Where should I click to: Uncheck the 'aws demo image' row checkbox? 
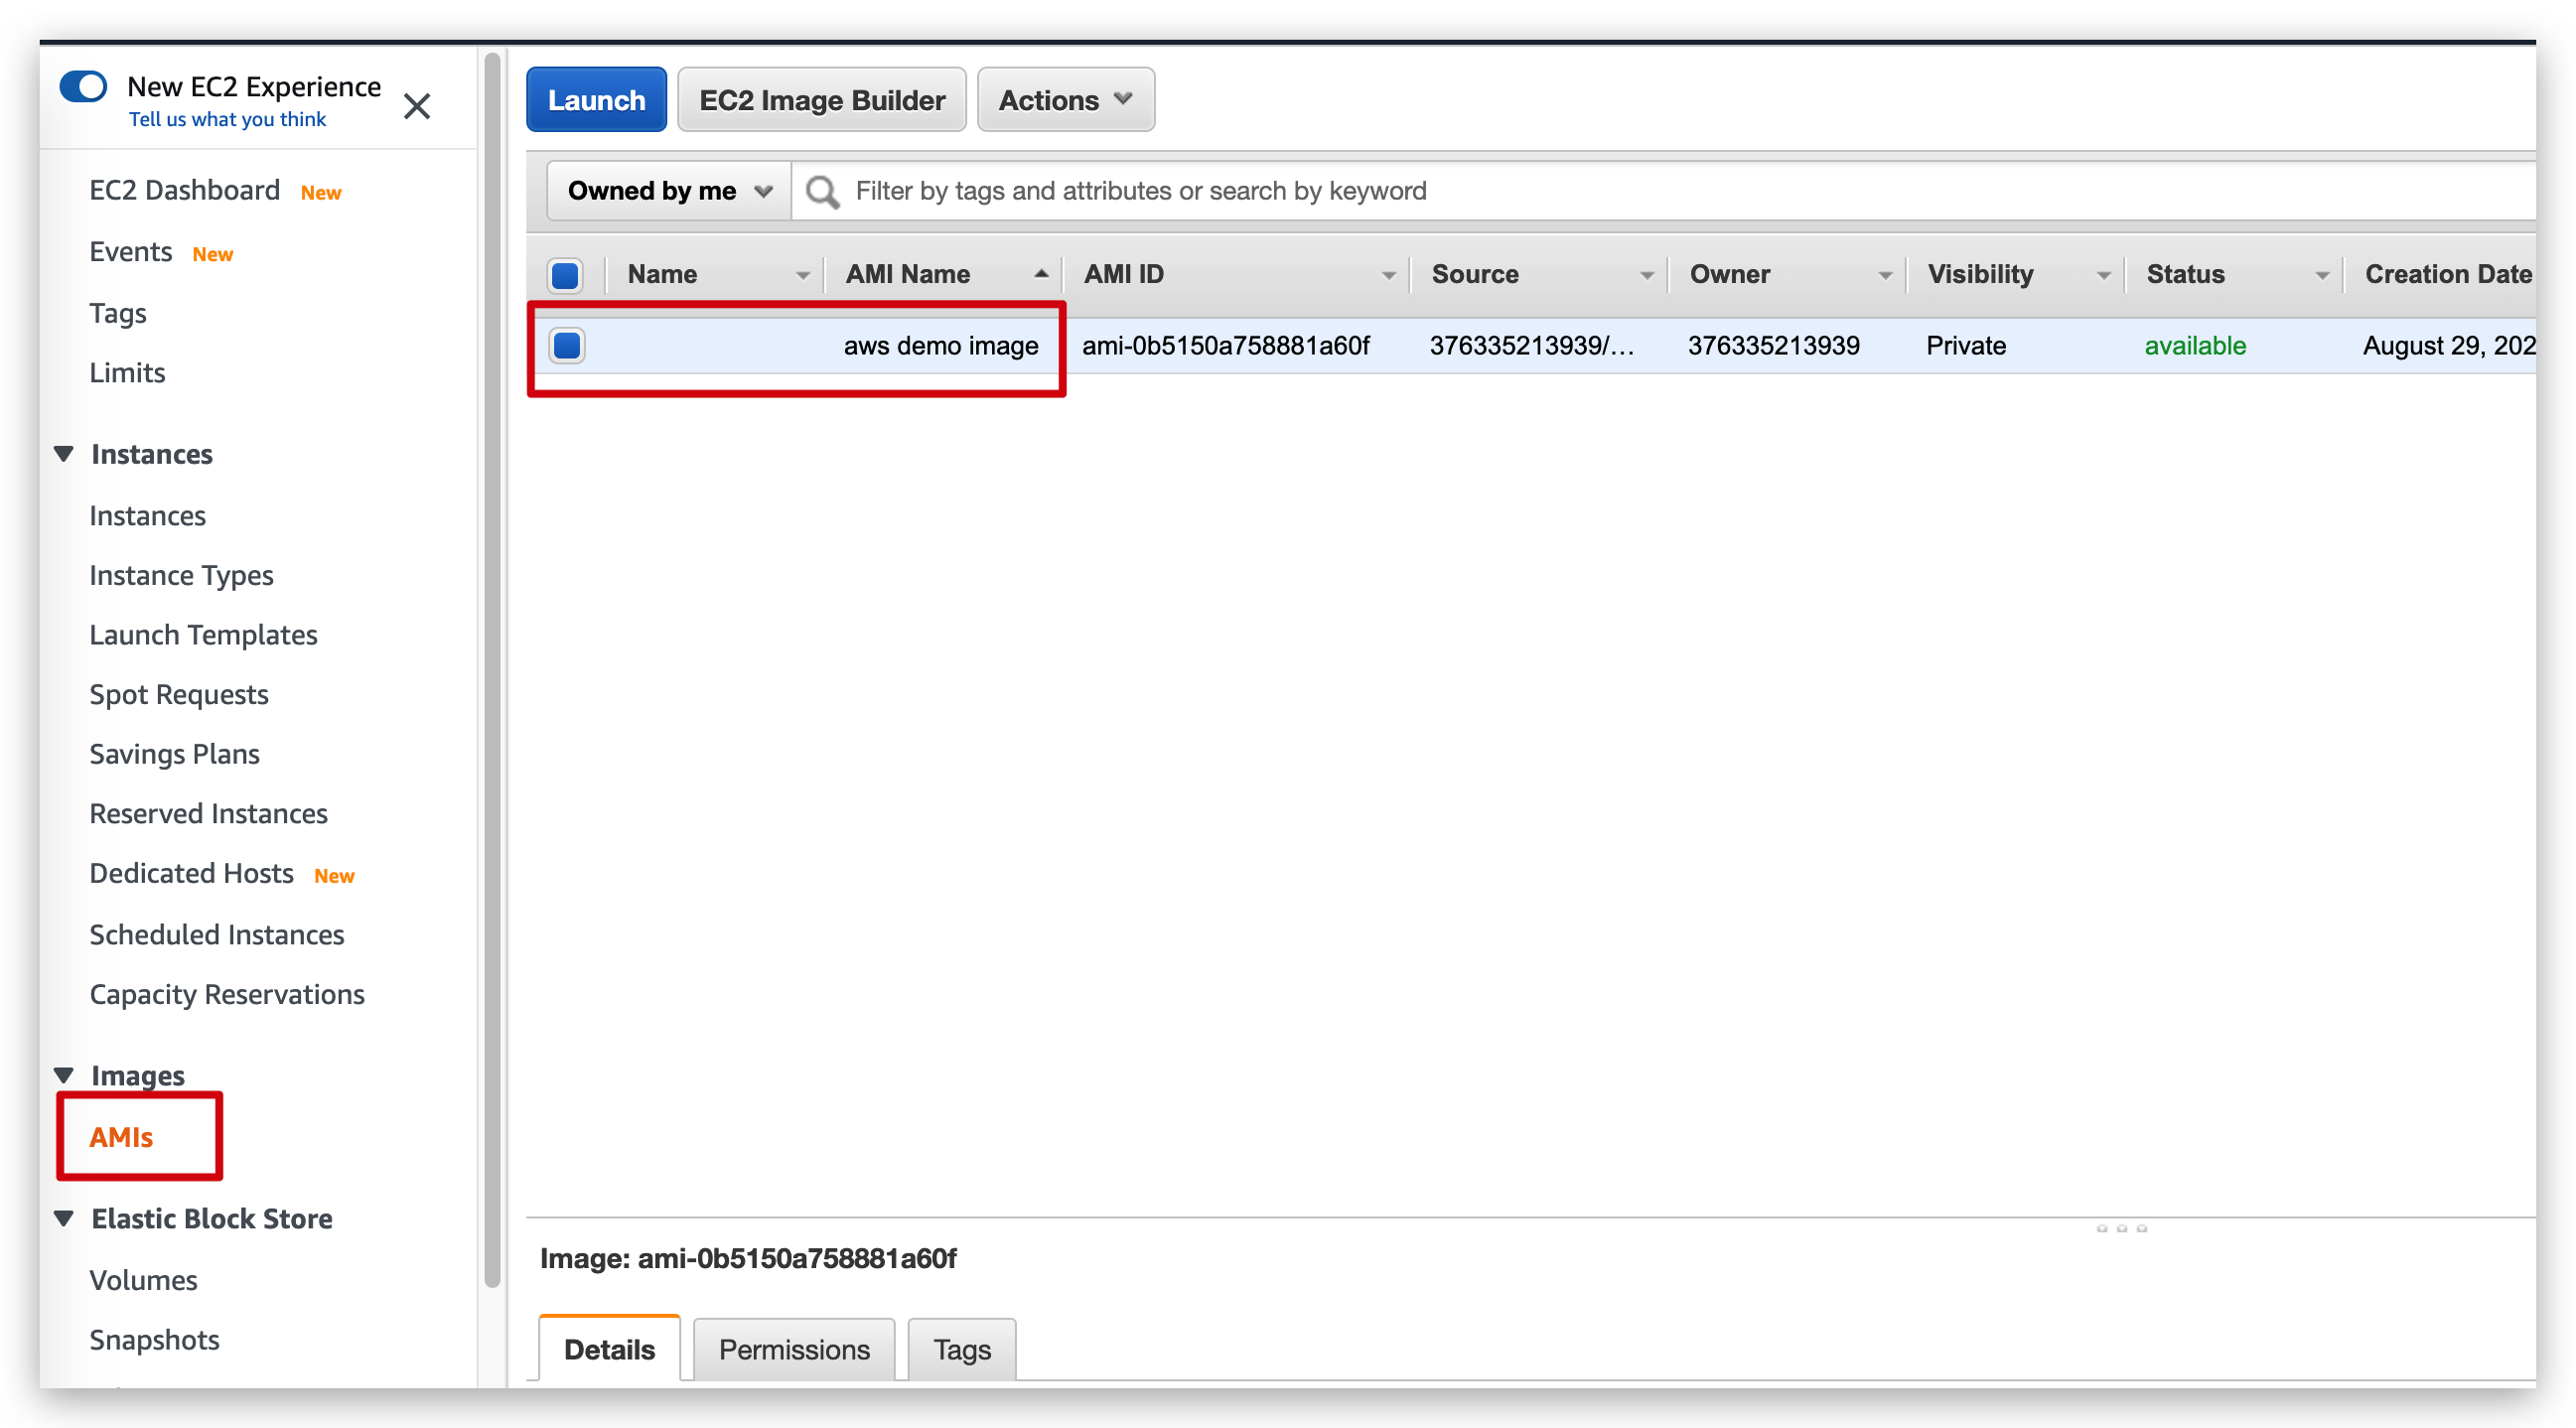567,346
